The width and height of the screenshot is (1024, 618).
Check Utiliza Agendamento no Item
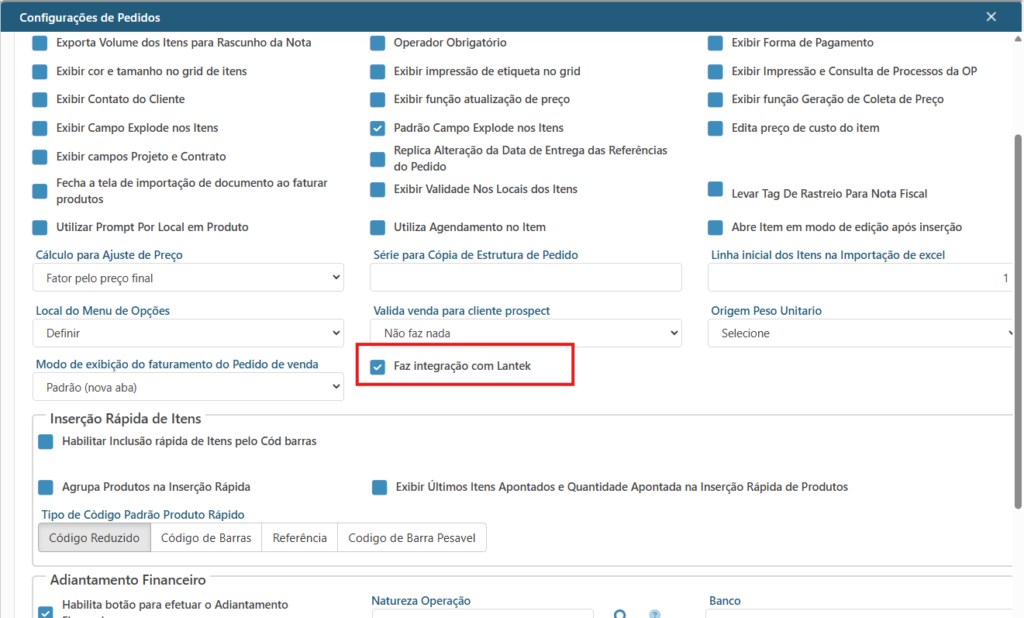pos(378,227)
